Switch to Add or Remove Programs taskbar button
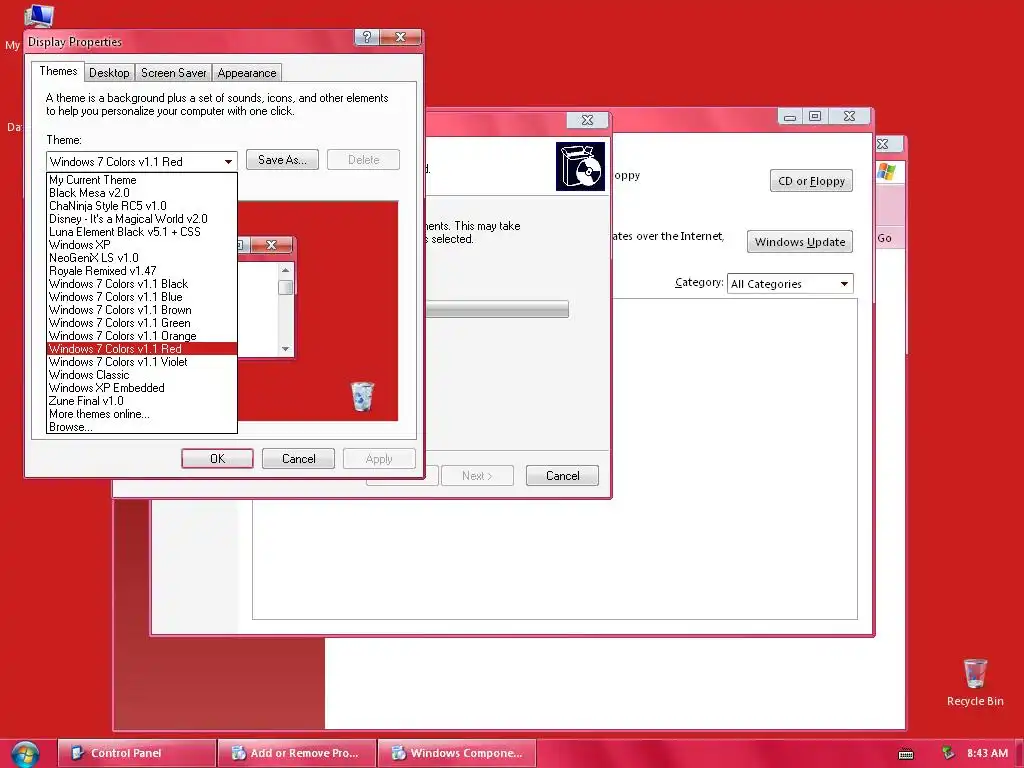The image size is (1024, 768). coord(296,753)
